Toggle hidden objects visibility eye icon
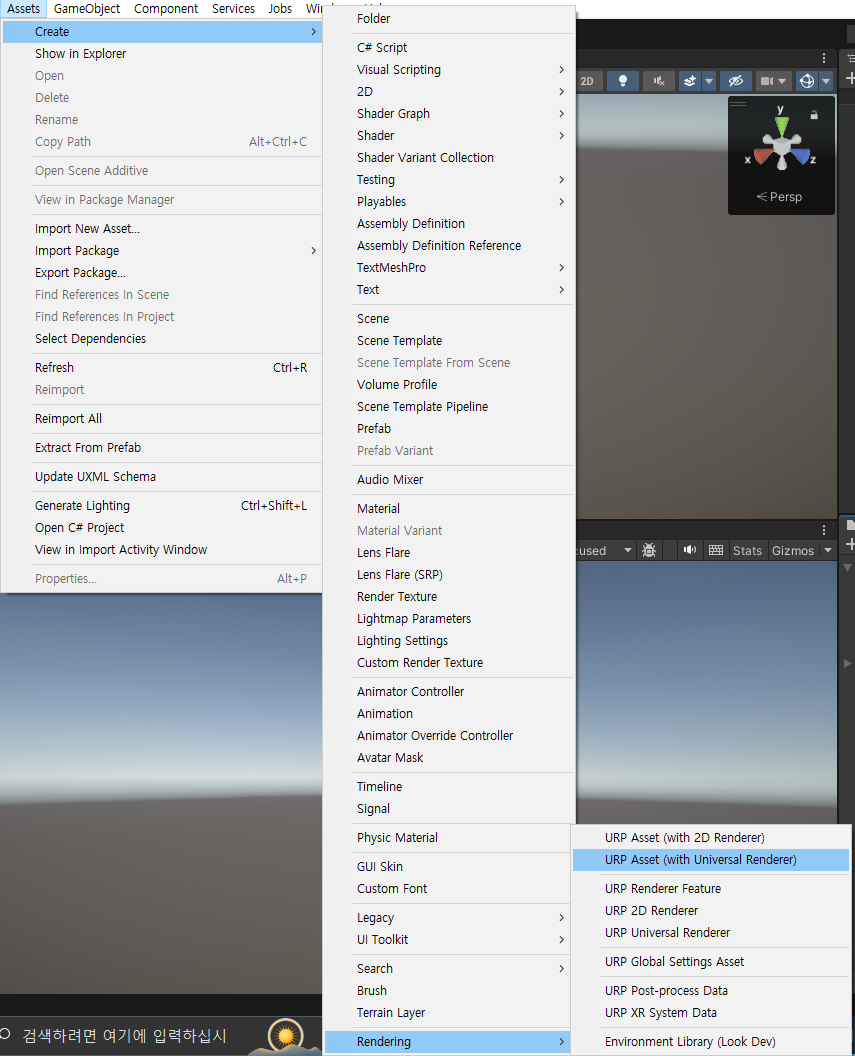Screen dimensions: 855x1056 tap(736, 81)
